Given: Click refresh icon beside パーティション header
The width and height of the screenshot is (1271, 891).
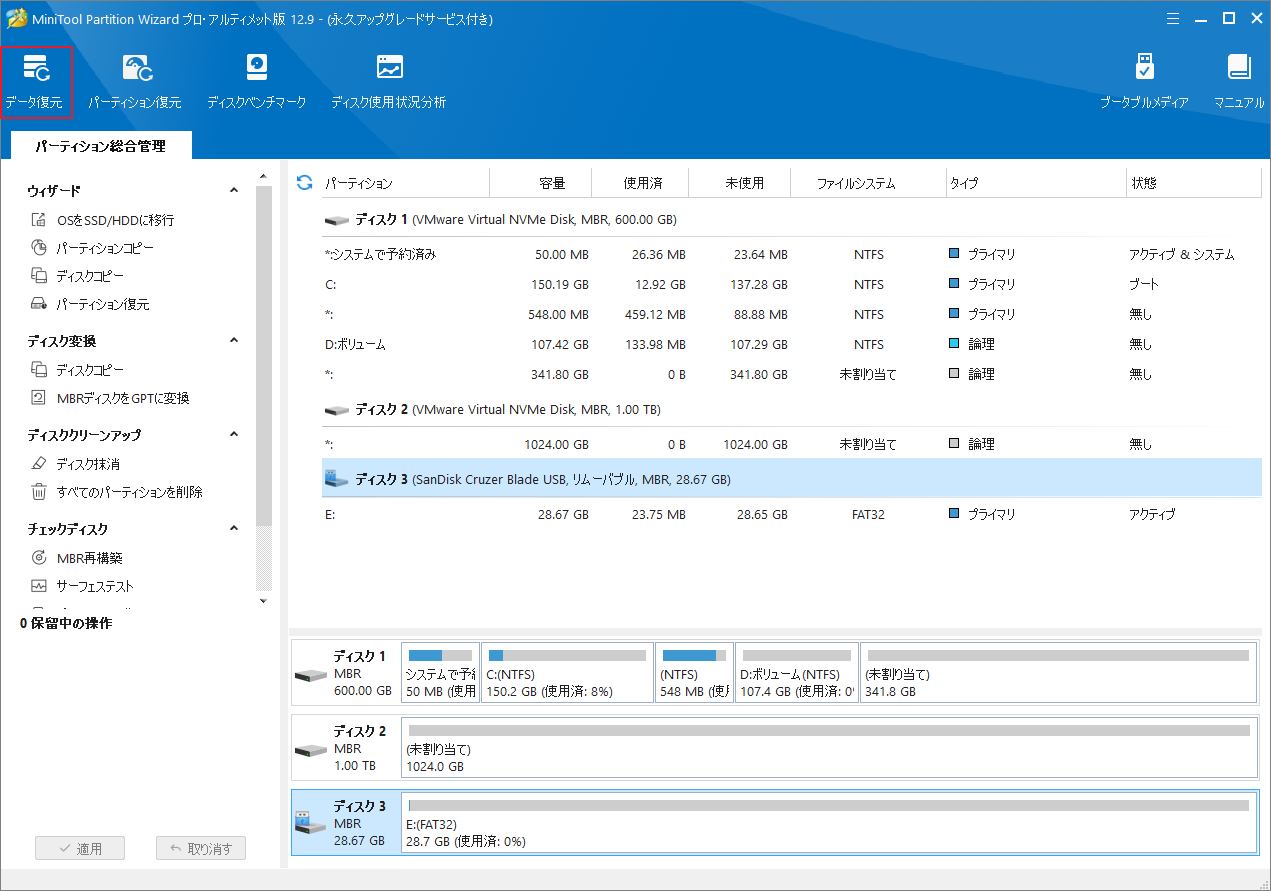Looking at the screenshot, I should click(x=305, y=183).
